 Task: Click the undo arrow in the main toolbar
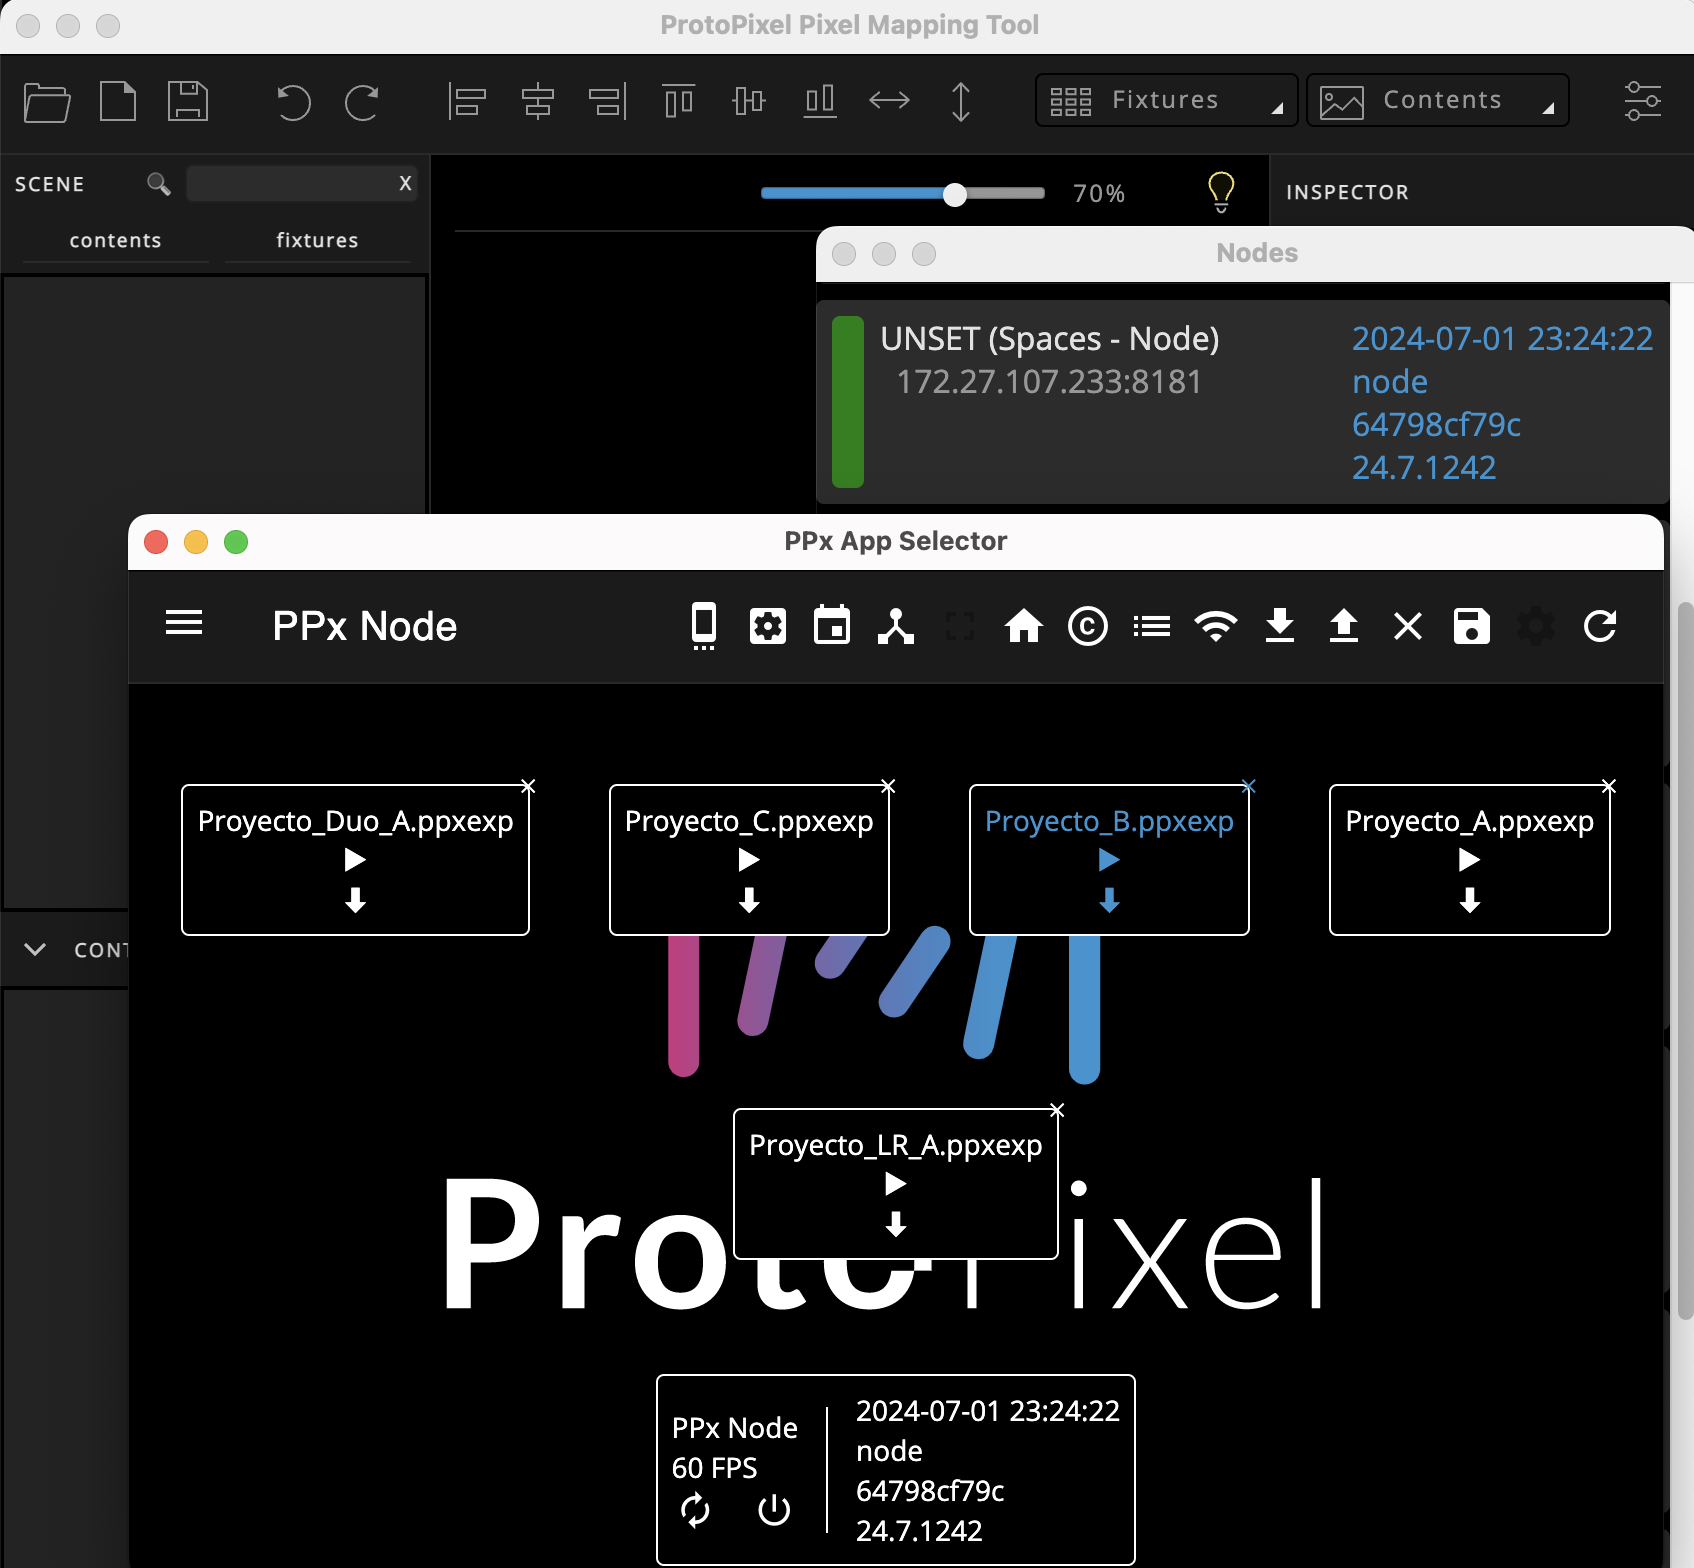292,101
